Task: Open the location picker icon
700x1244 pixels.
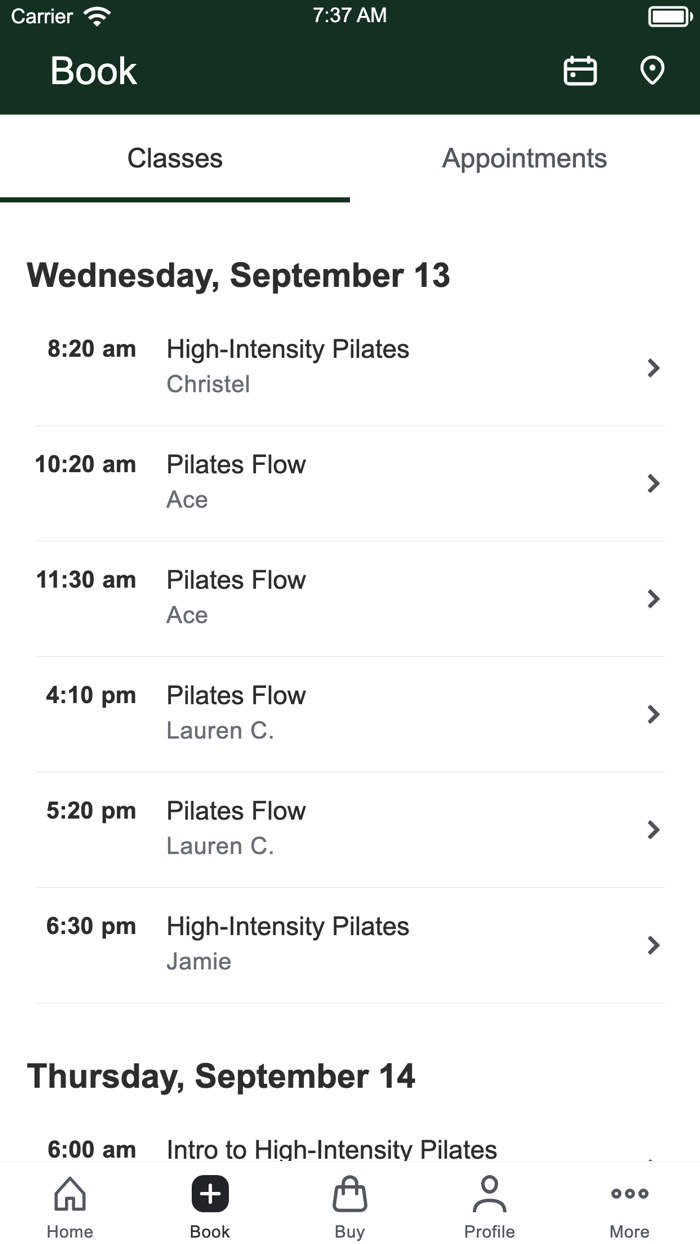Action: [652, 70]
